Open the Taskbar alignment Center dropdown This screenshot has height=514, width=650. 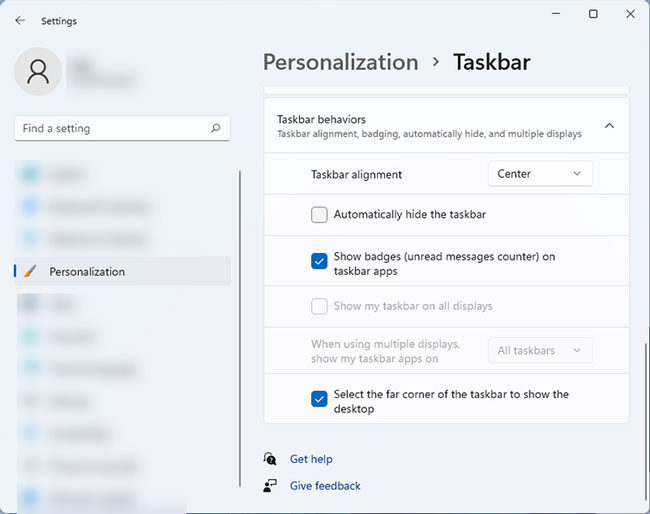coord(539,174)
